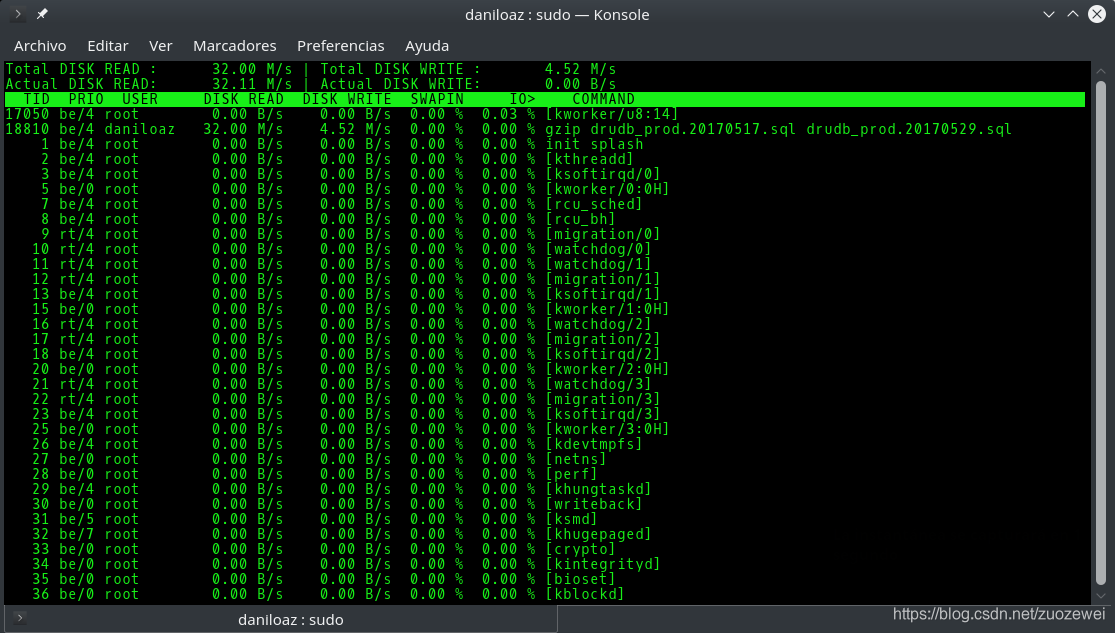Click the DISK READ column header
The image size is (1115, 633).
243,99
